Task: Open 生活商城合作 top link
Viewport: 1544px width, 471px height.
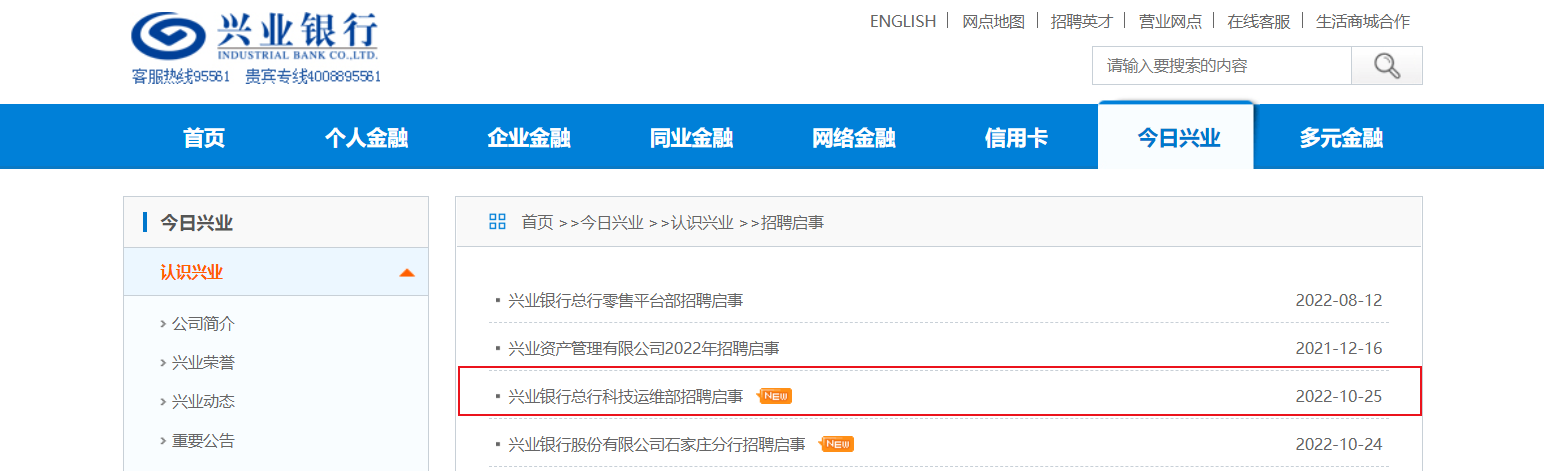Action: 1363,21
